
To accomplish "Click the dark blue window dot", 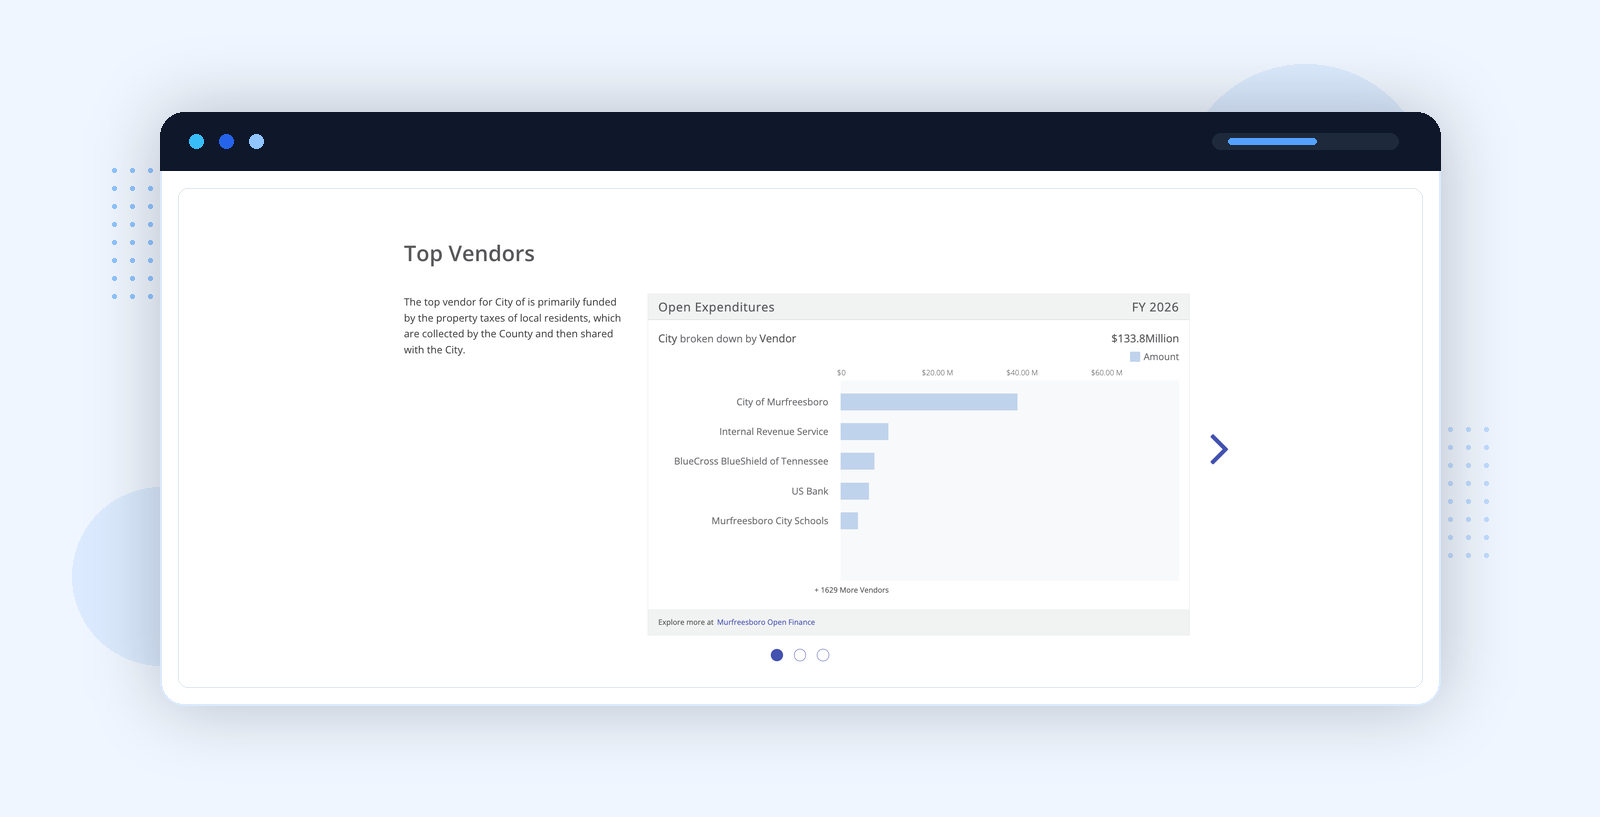I will coord(227,142).
